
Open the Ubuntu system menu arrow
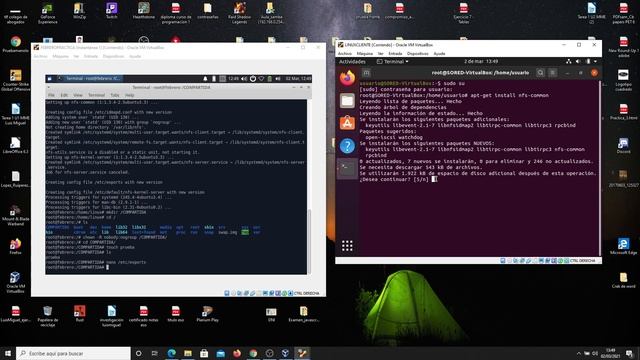pos(596,61)
